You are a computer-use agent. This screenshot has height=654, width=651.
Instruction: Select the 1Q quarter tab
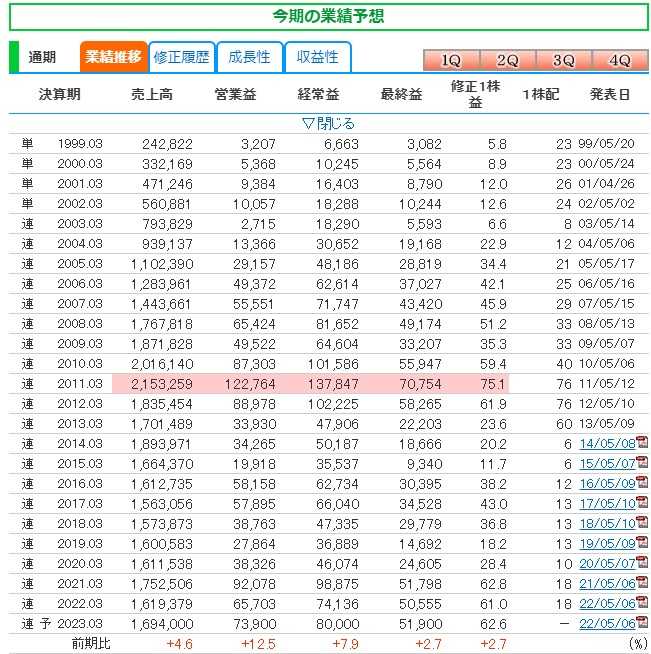tap(451, 61)
